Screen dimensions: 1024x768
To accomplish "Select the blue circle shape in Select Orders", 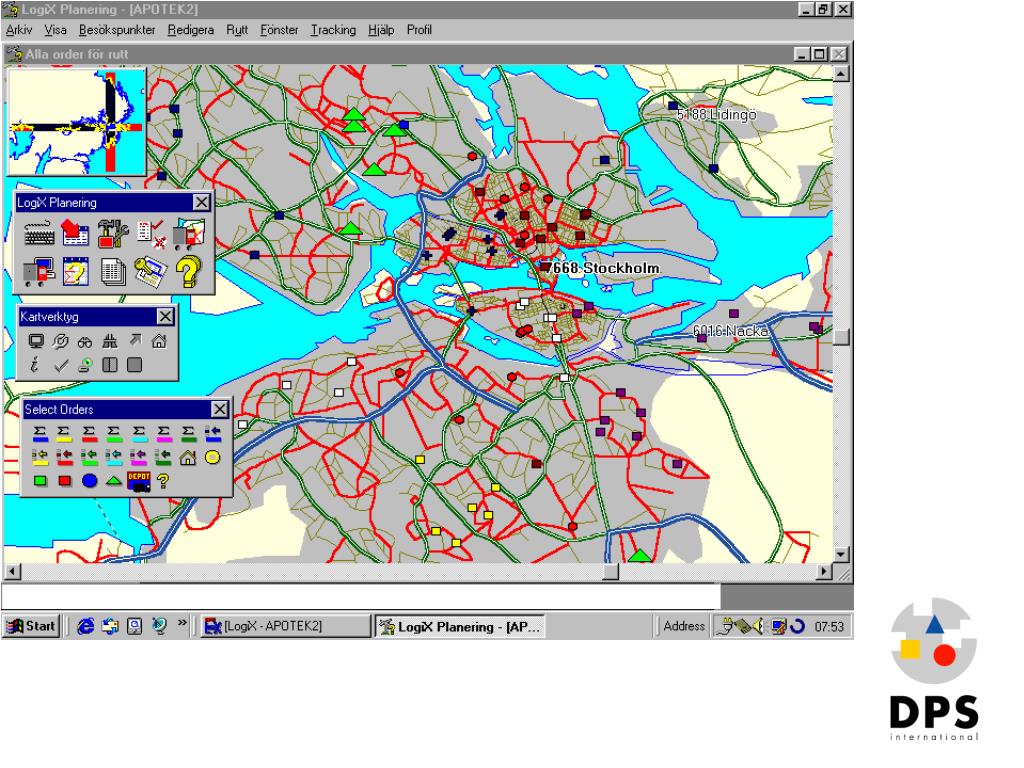I will pyautogui.click(x=89, y=481).
